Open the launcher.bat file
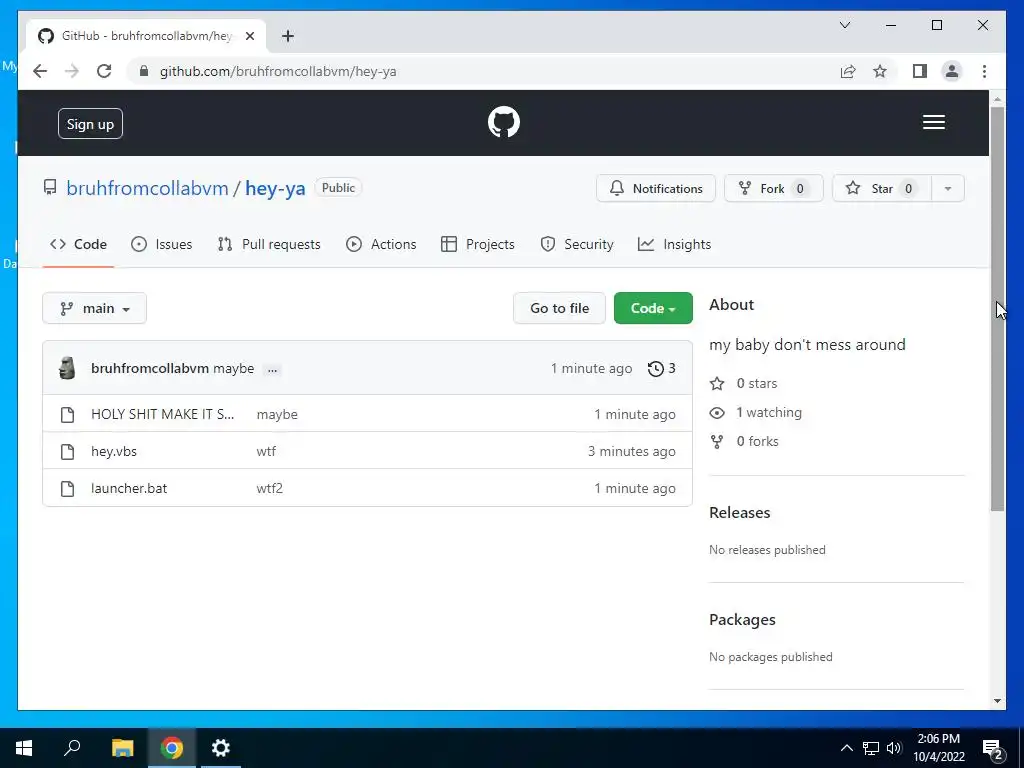The height and width of the screenshot is (768, 1024). pyautogui.click(x=129, y=488)
